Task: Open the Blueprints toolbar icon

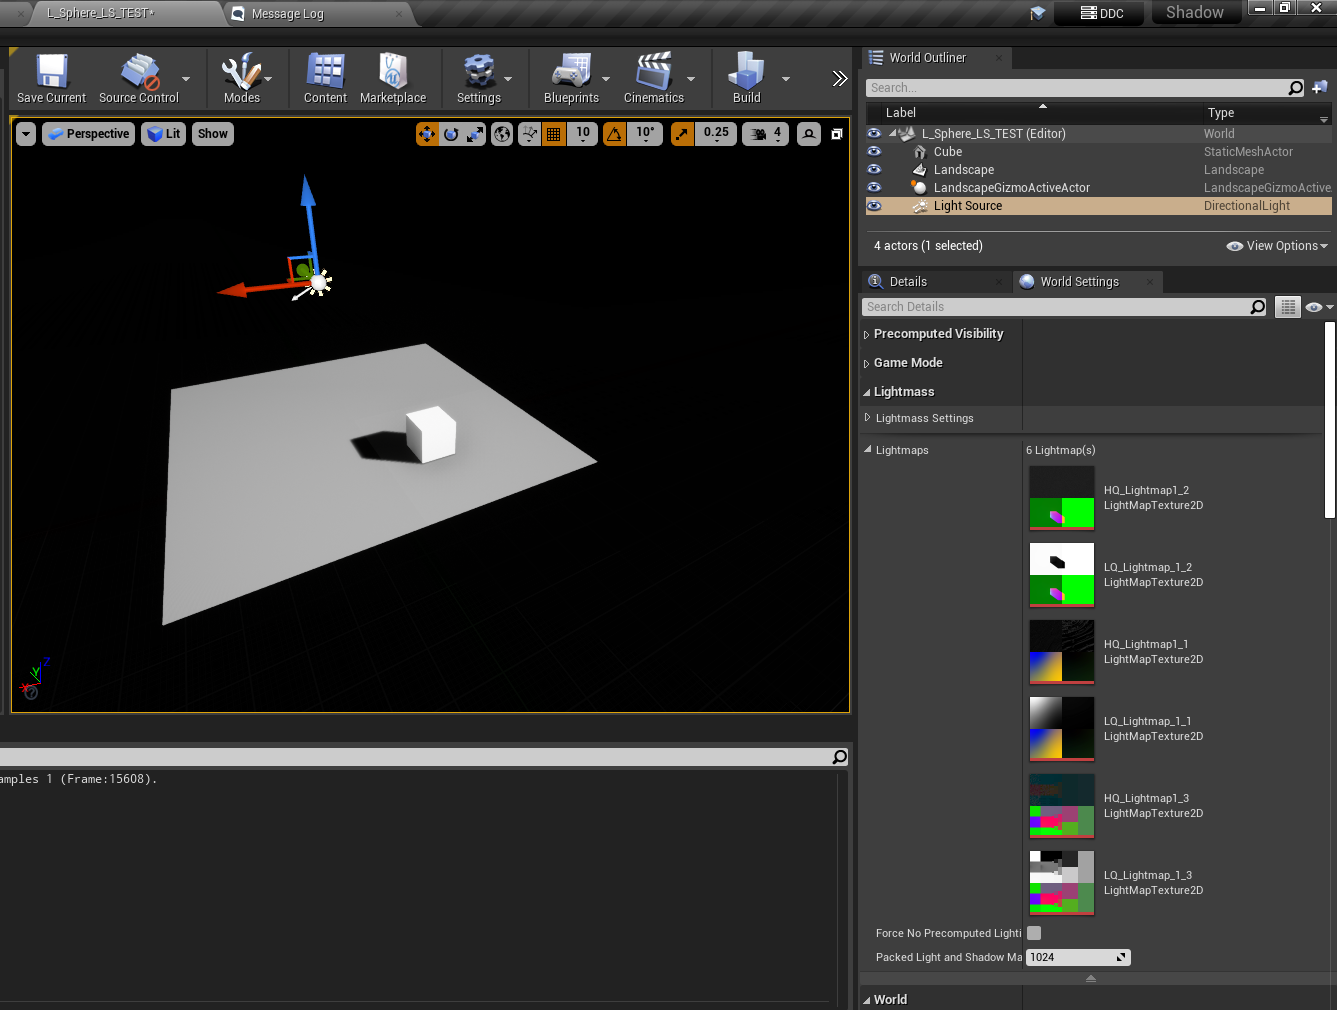Action: click(x=571, y=74)
